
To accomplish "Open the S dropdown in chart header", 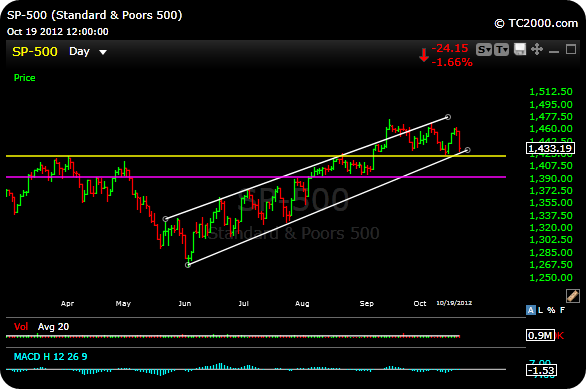I will (x=484, y=49).
